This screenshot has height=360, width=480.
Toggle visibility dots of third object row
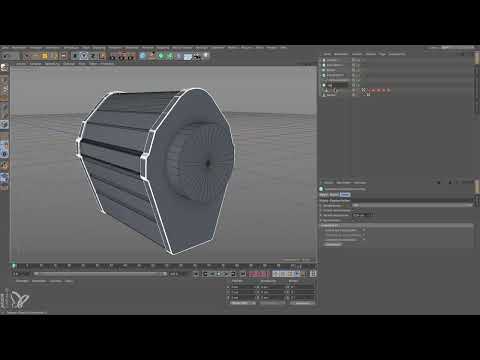click(x=356, y=70)
